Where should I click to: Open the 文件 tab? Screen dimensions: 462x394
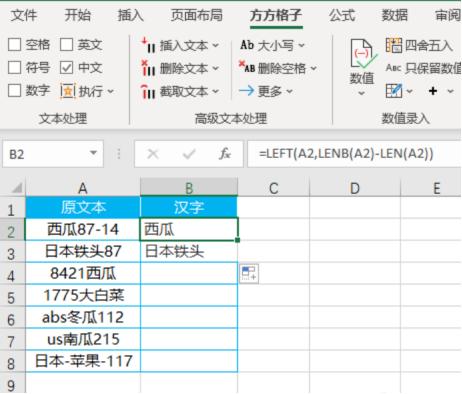click(23, 15)
